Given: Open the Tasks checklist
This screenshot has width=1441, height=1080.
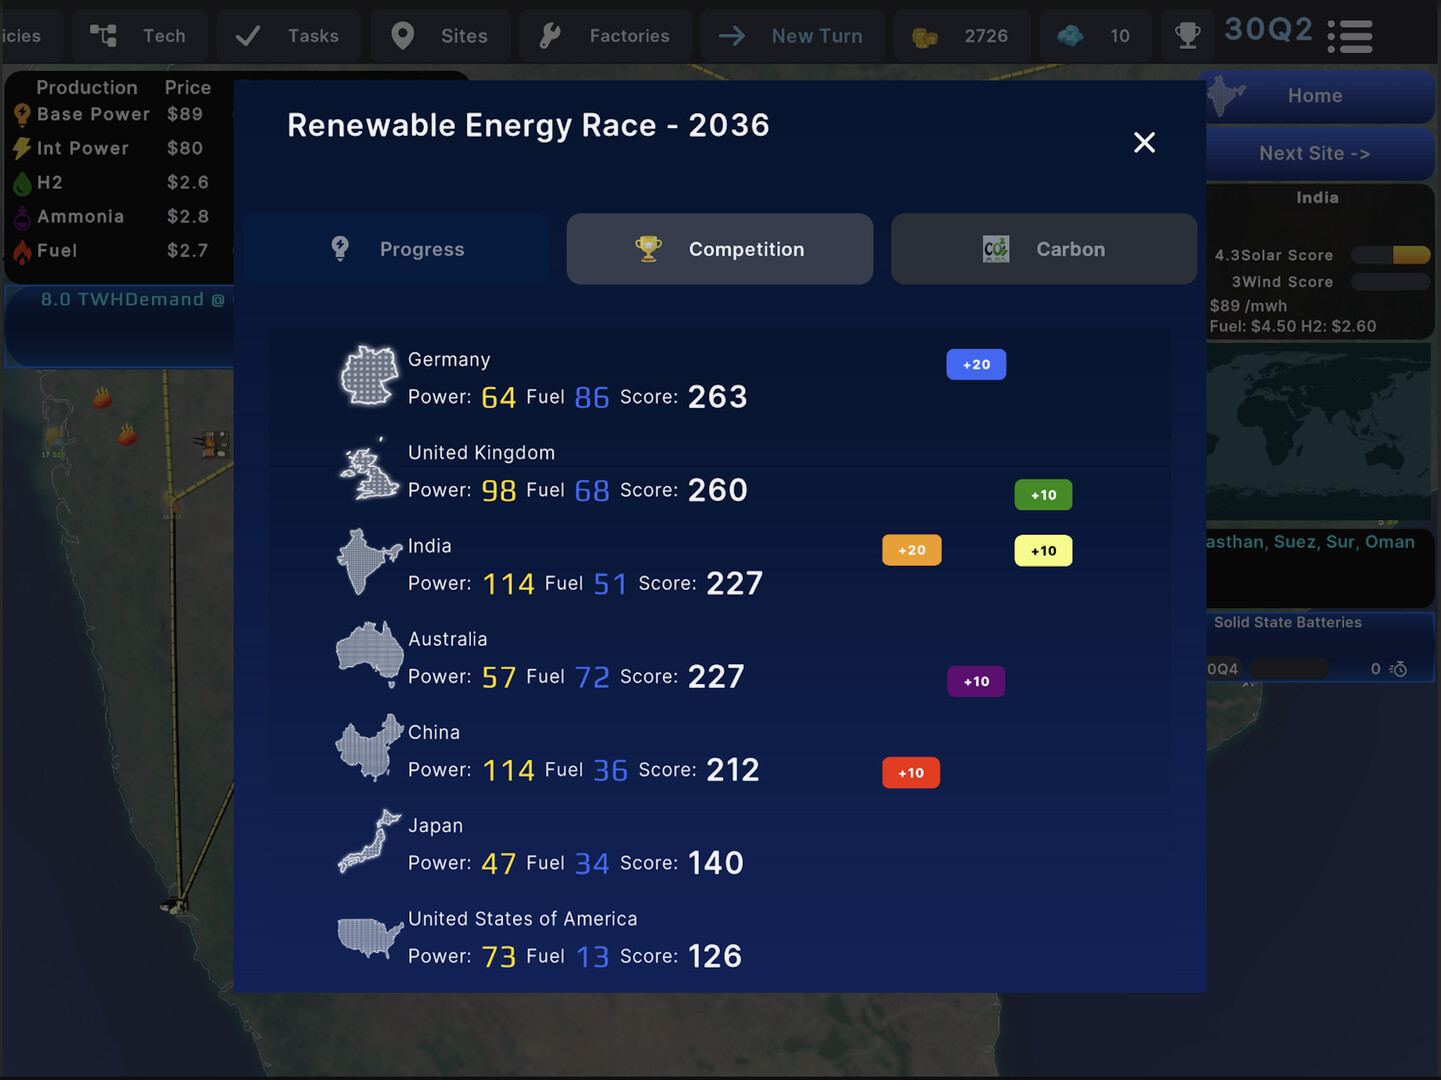Looking at the screenshot, I should coord(289,36).
